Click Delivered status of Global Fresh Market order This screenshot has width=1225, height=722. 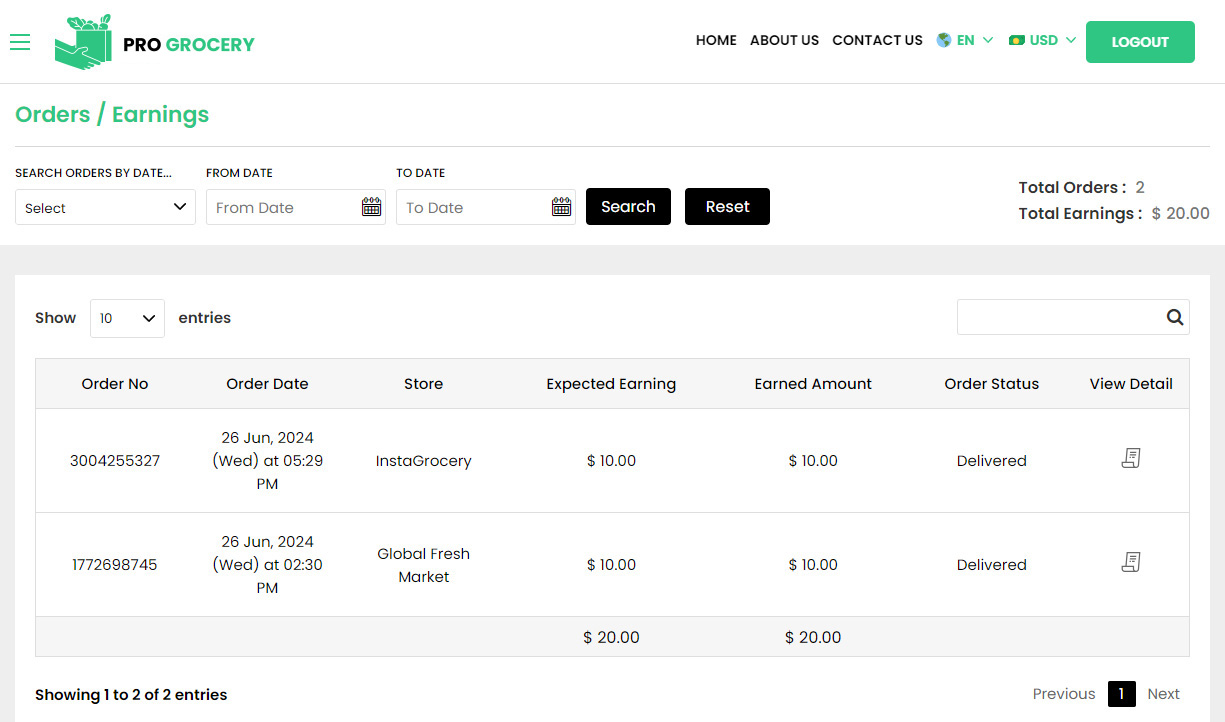(991, 565)
